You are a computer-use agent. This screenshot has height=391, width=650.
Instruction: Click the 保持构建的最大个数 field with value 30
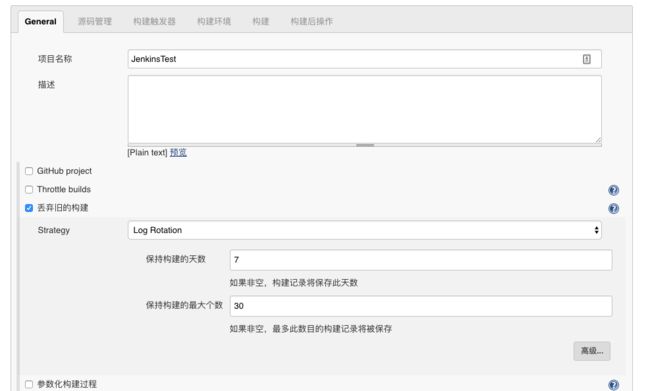[x=421, y=306]
